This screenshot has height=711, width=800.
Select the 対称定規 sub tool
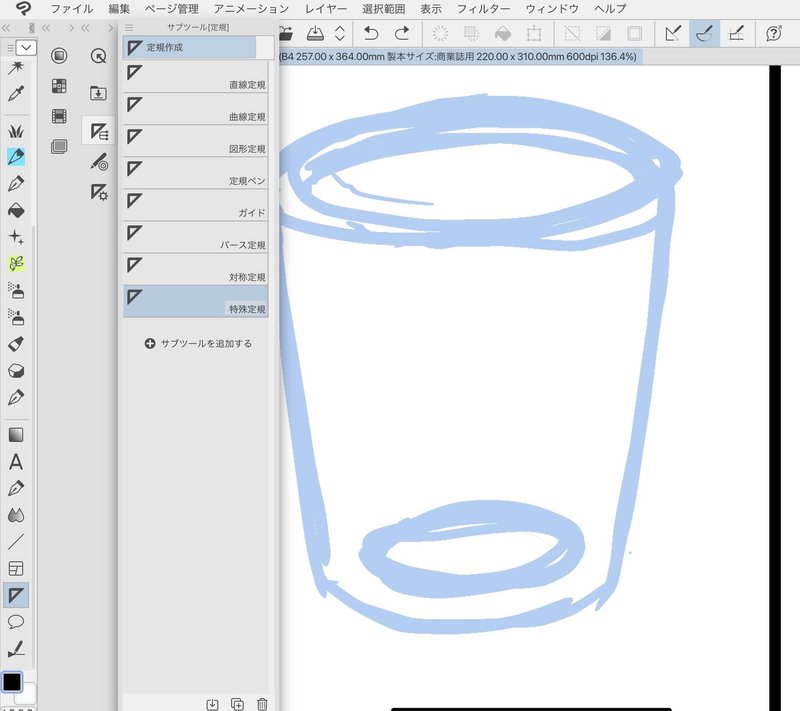pos(195,269)
